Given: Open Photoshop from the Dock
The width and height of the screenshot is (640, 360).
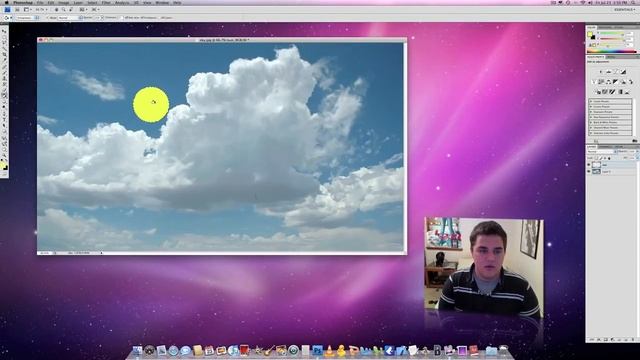Looking at the screenshot, I should pyautogui.click(x=318, y=350).
